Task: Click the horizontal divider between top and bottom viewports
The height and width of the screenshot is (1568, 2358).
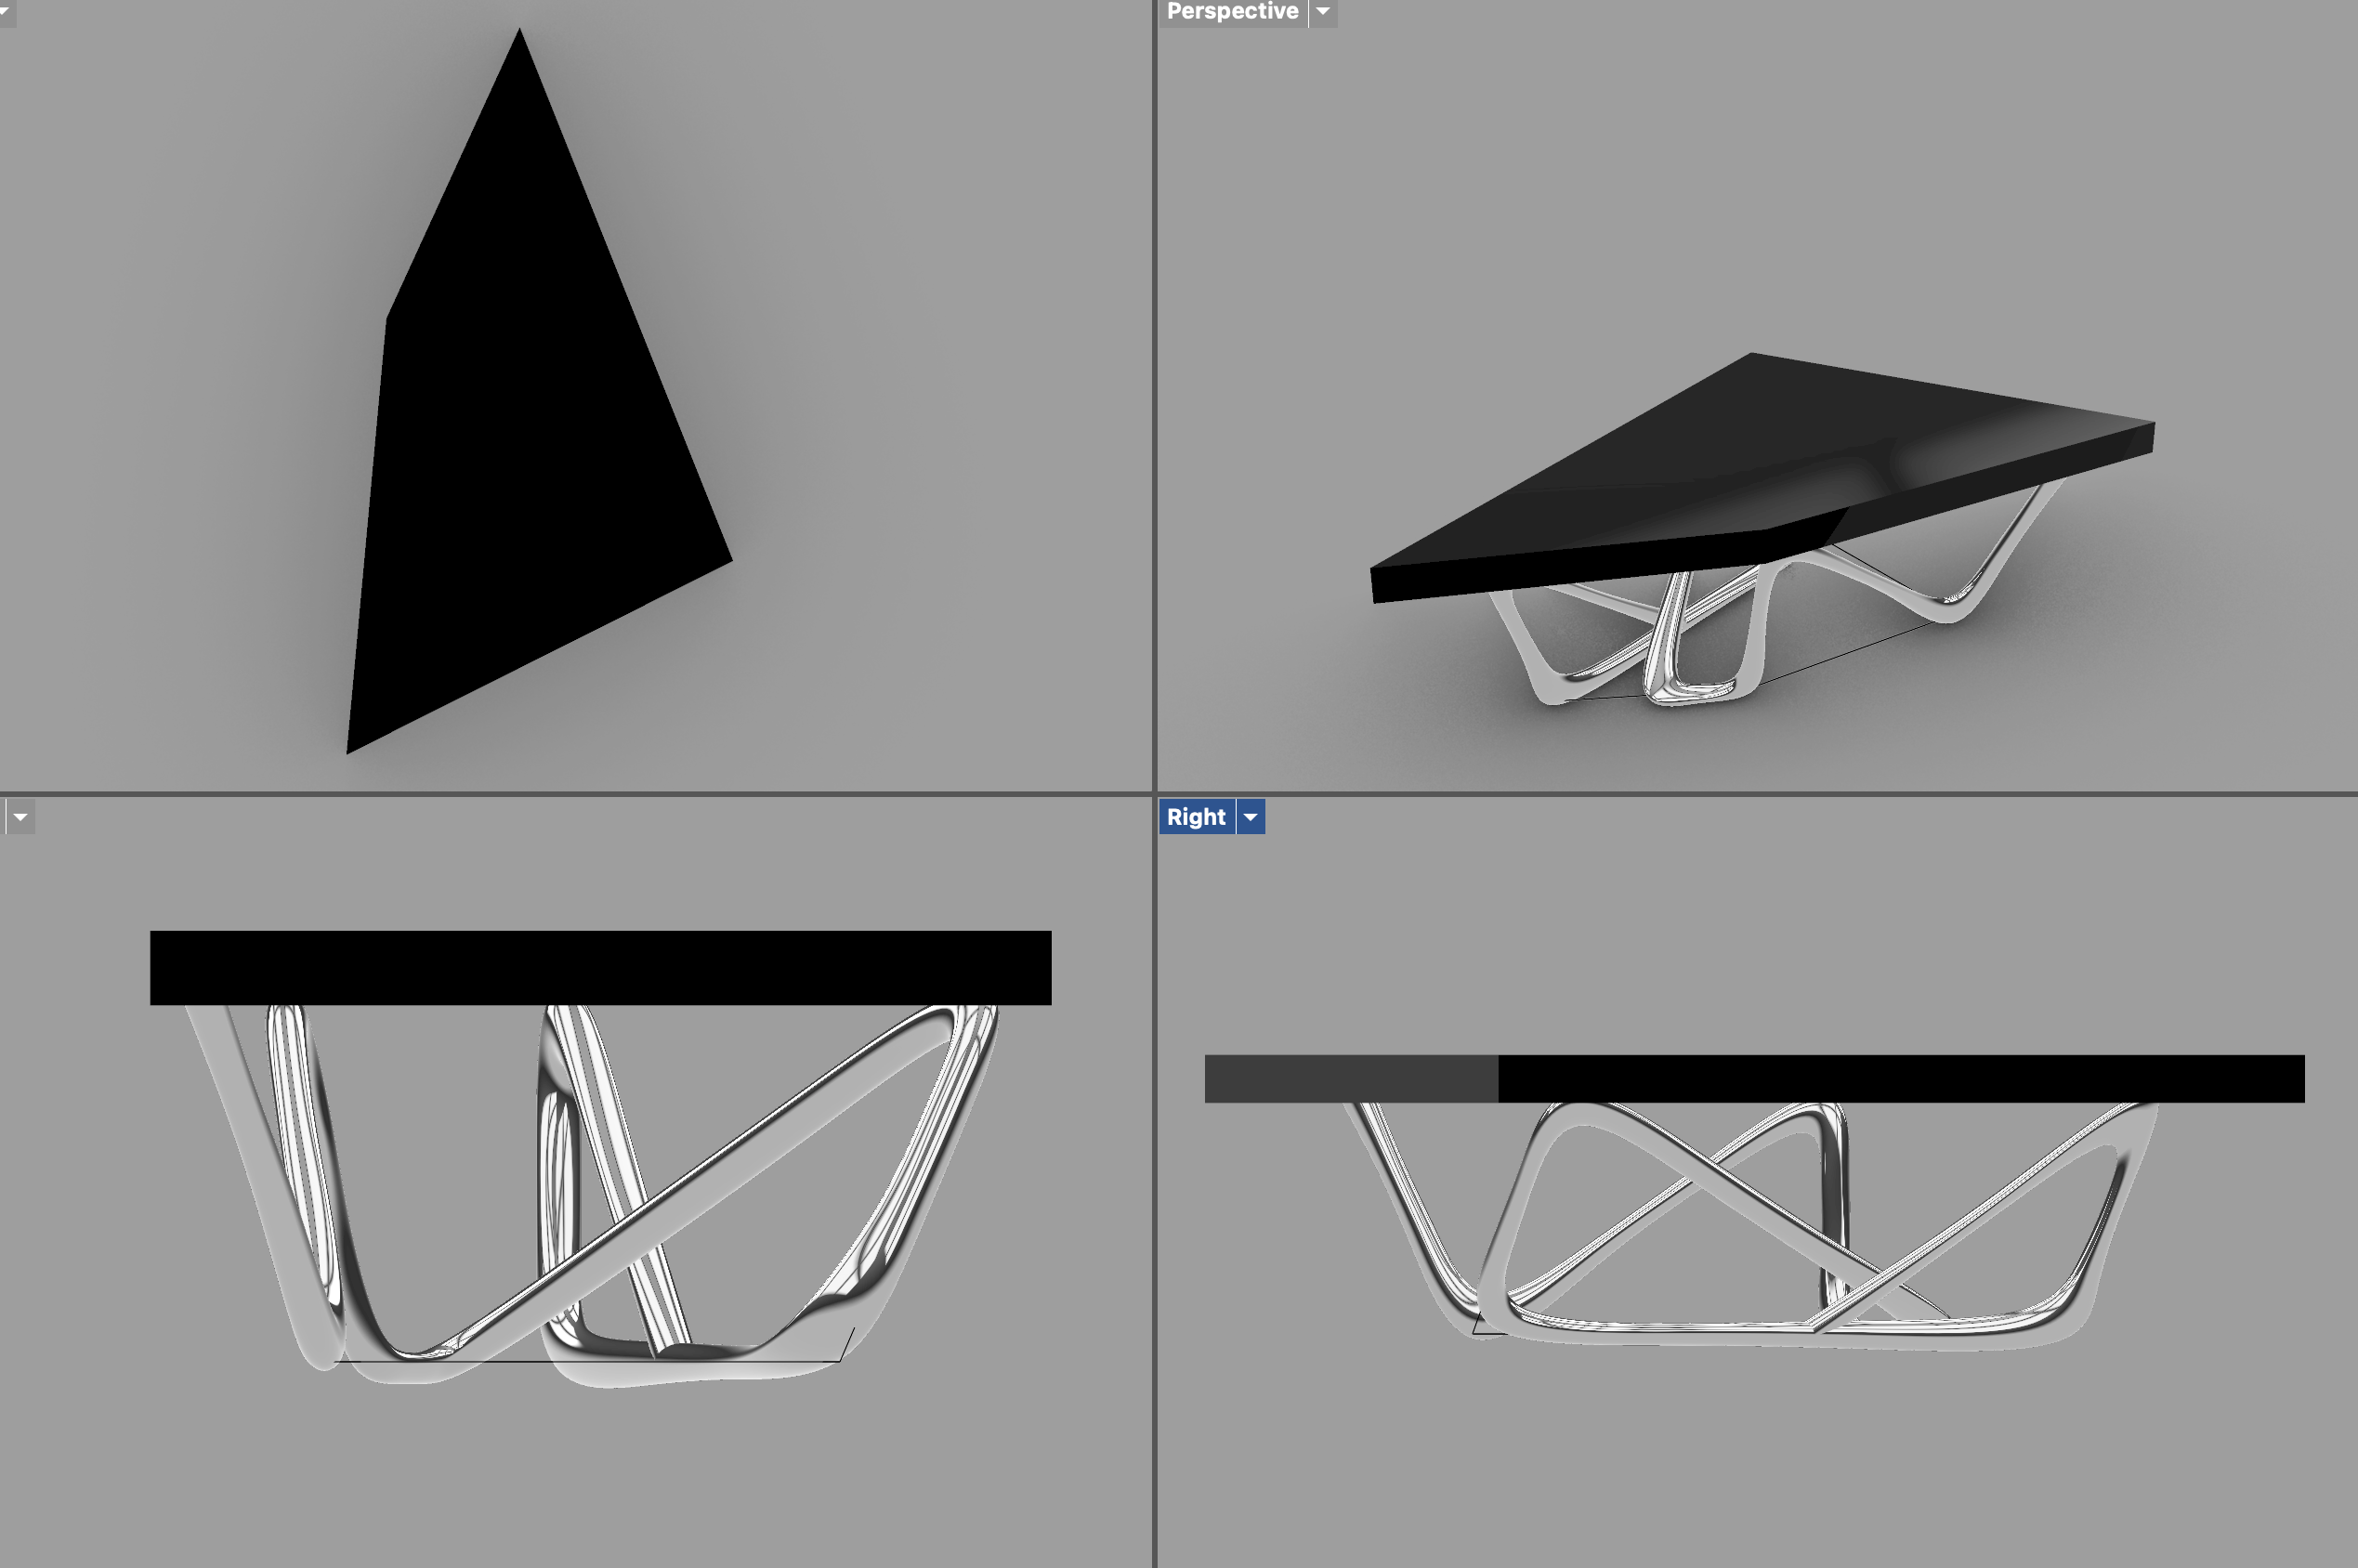Action: coord(600,794)
